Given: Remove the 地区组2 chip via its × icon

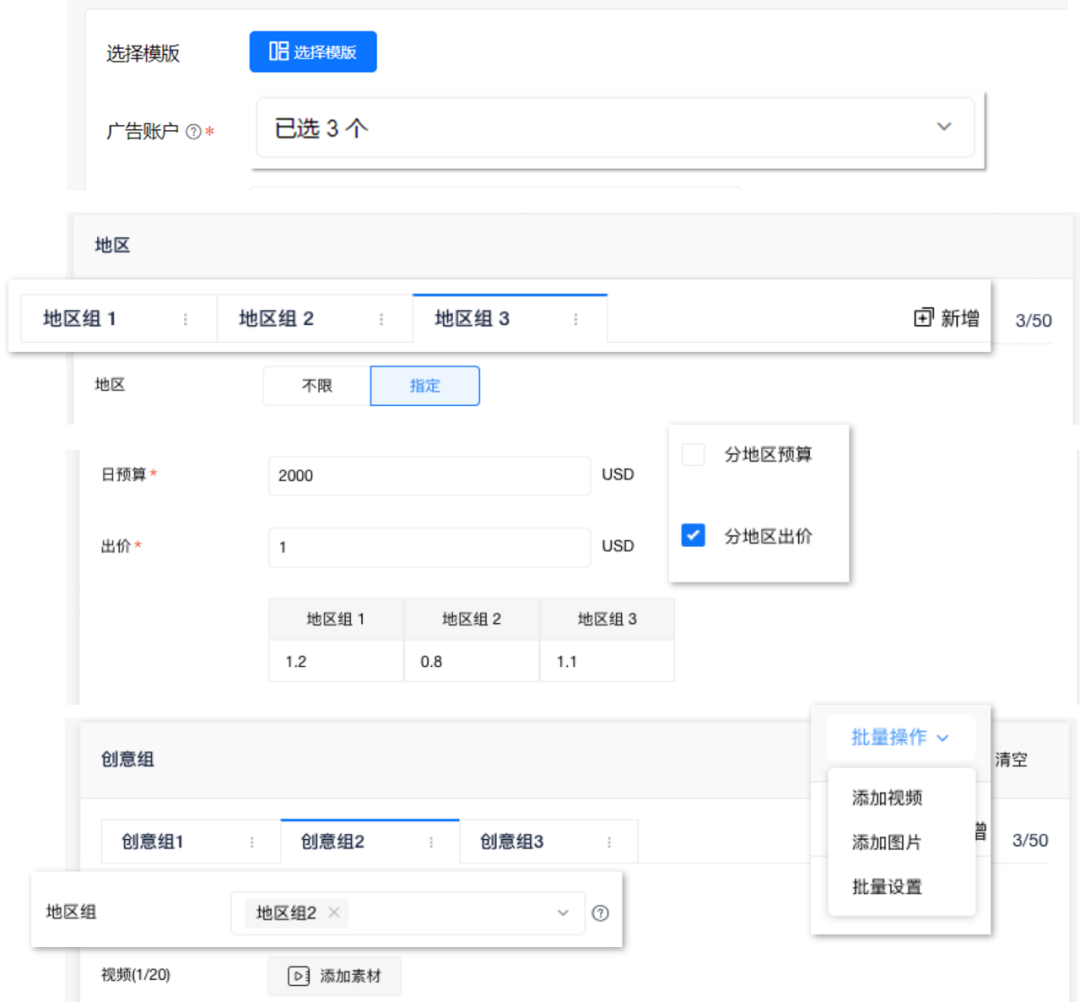Looking at the screenshot, I should [334, 912].
